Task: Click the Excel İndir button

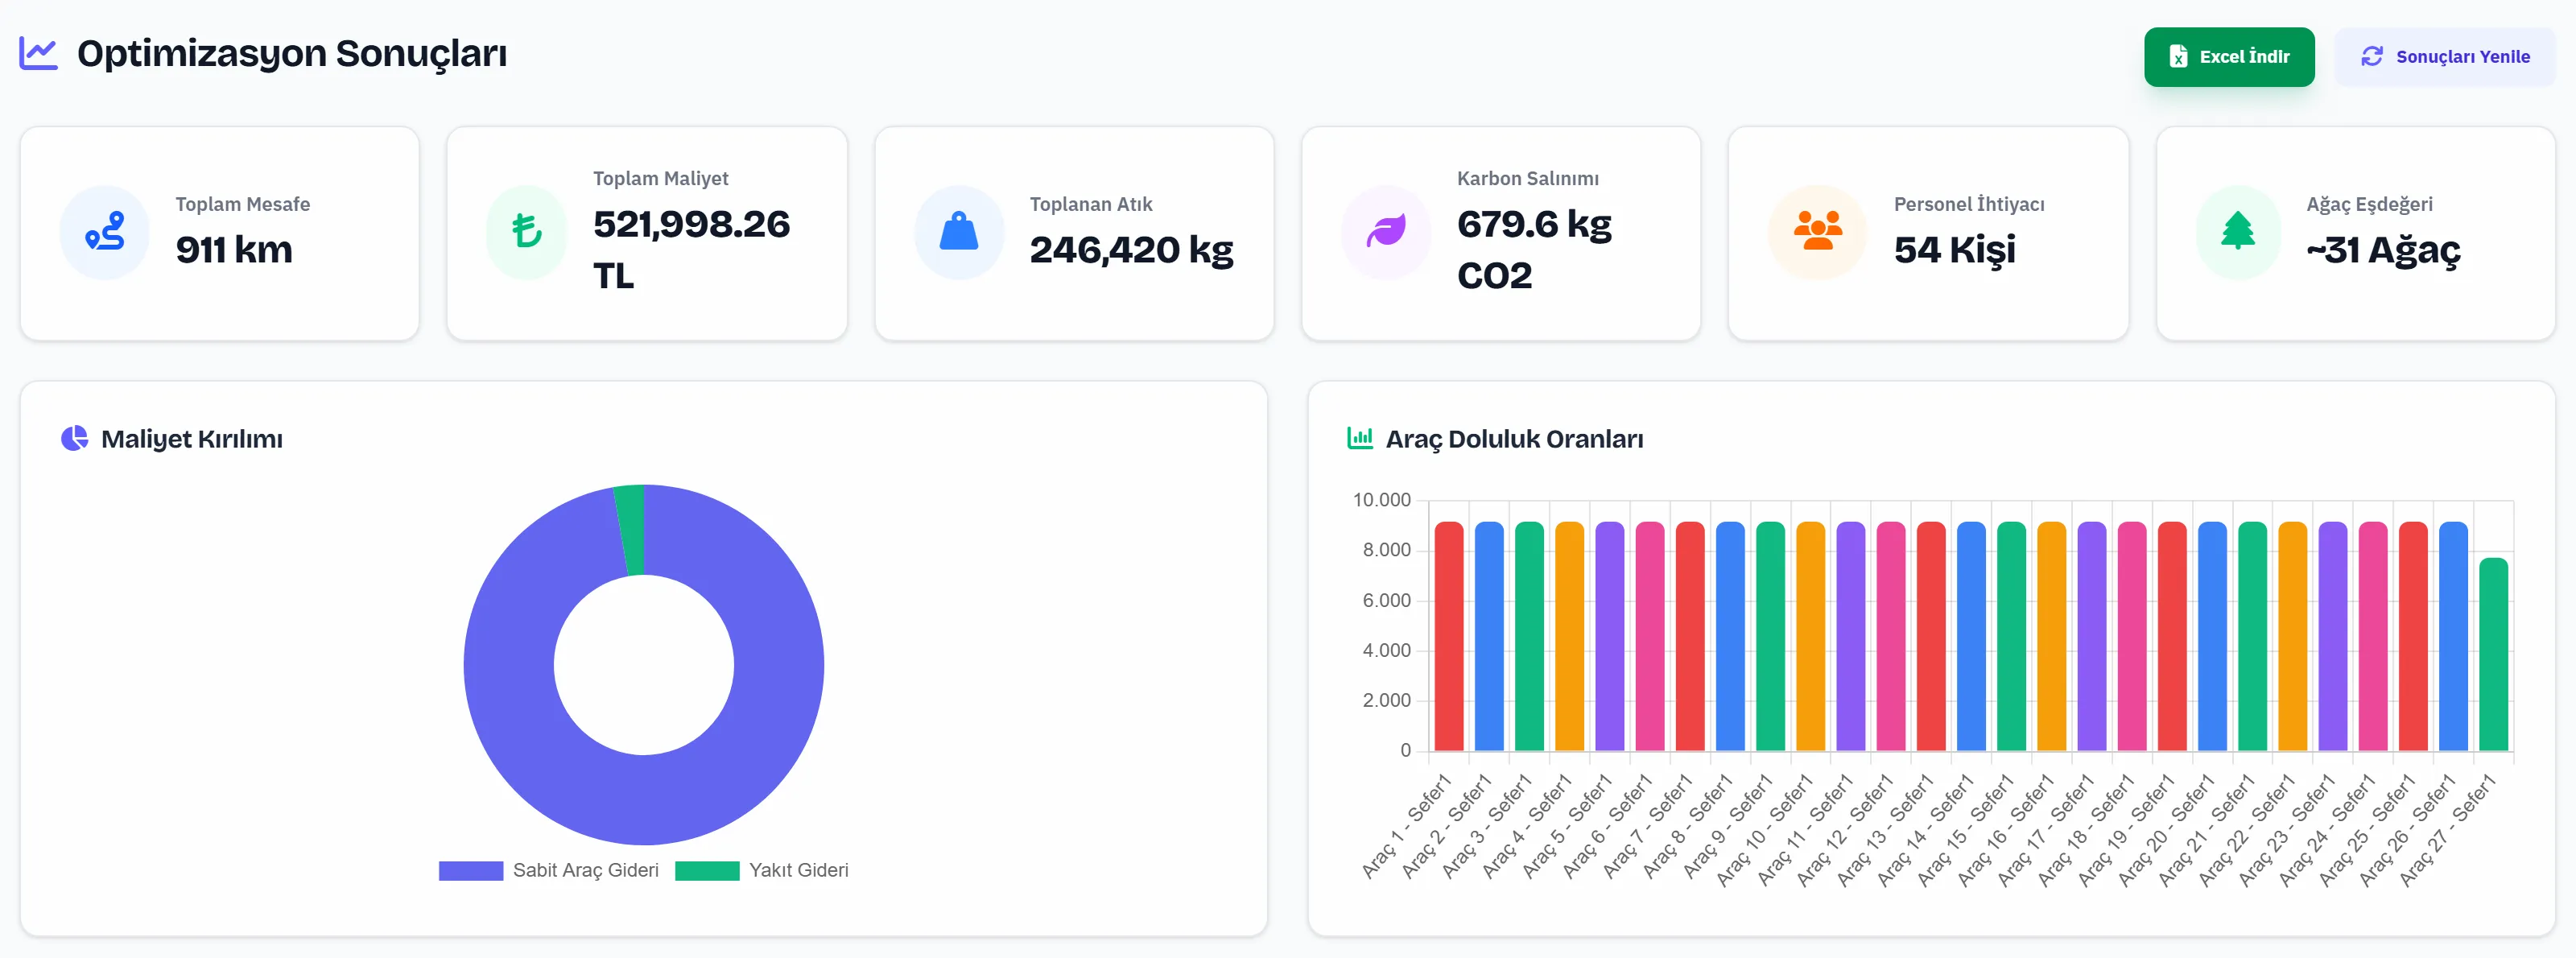Action: (2228, 57)
